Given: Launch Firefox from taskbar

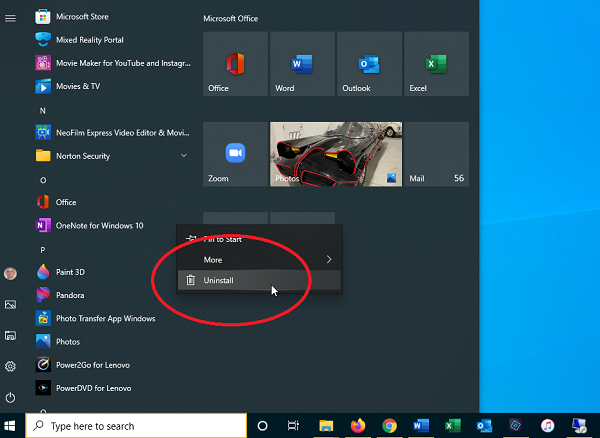Looking at the screenshot, I should pyautogui.click(x=358, y=426).
